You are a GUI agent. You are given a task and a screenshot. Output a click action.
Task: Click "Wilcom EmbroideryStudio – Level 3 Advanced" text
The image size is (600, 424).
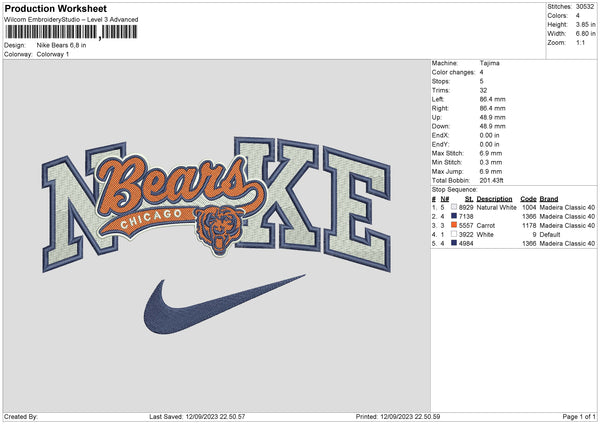(x=71, y=20)
